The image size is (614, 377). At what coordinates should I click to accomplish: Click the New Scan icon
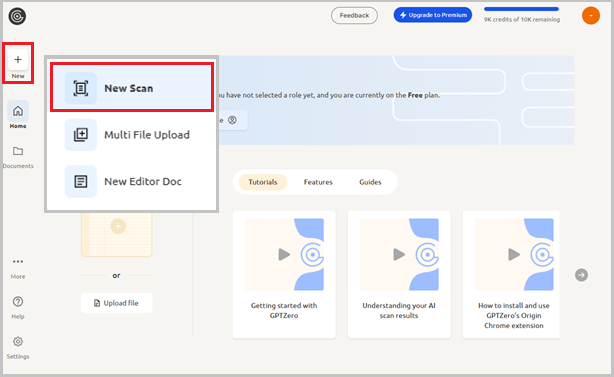point(81,88)
